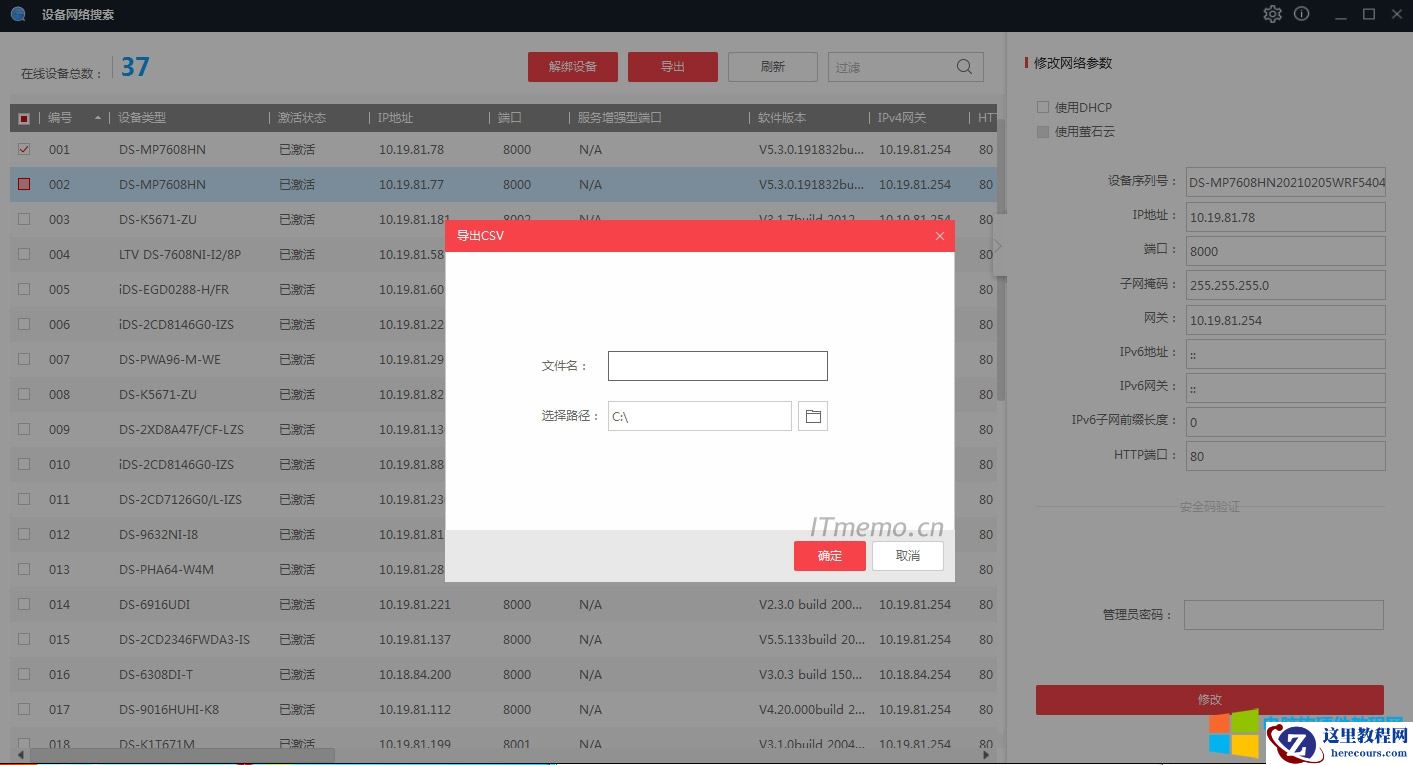Select device DS-6916UDI
Image resolution: width=1413 pixels, height=765 pixels.
[154, 604]
